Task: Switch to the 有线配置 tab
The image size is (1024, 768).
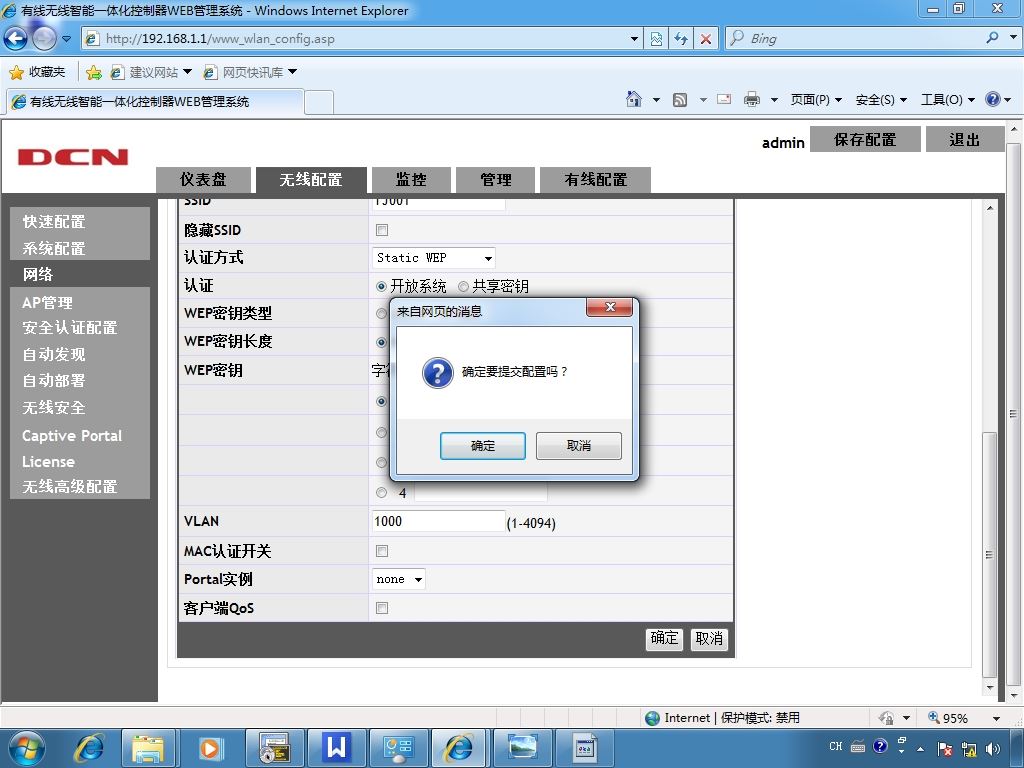Action: [x=596, y=180]
